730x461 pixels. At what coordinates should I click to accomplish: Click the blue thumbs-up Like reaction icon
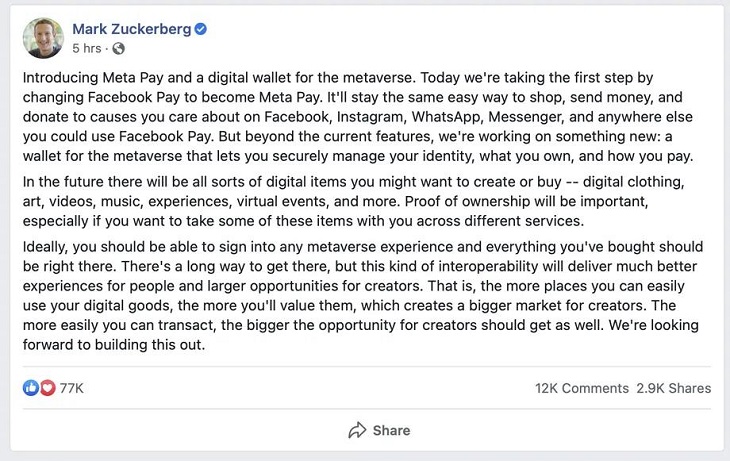coord(32,388)
